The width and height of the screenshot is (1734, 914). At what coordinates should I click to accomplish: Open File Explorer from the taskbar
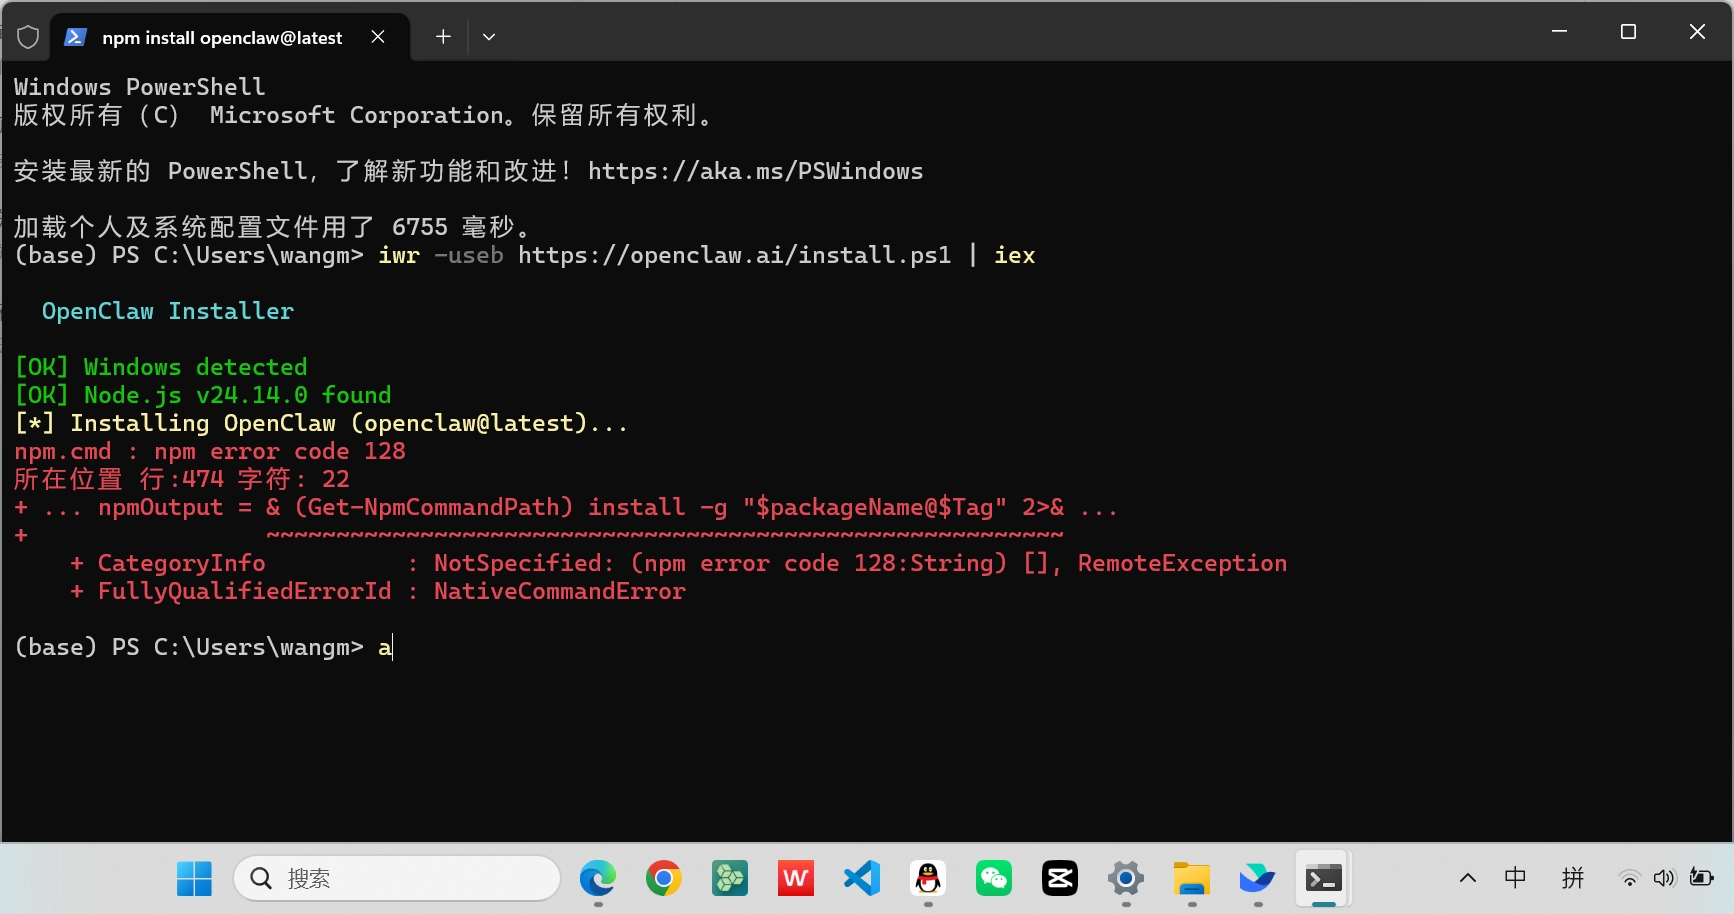click(x=1192, y=879)
